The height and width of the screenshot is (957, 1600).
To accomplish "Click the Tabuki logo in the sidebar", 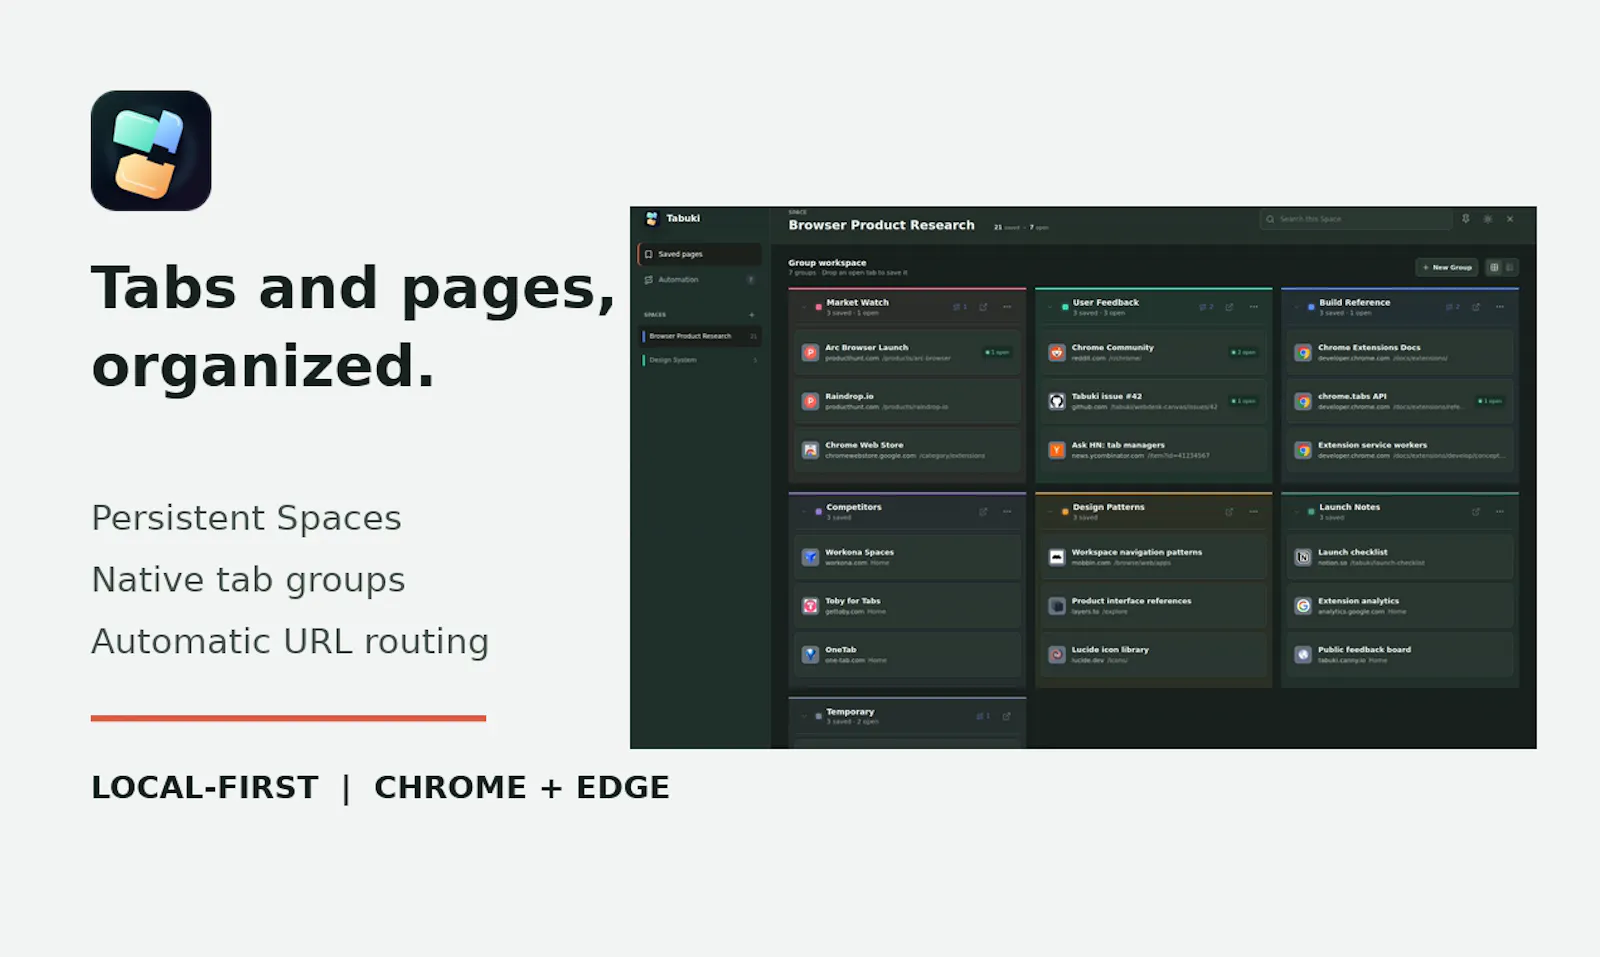I will 652,218.
